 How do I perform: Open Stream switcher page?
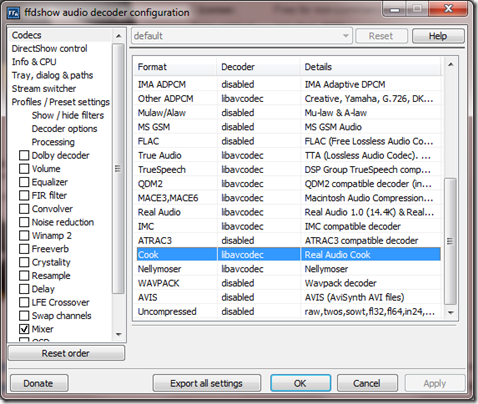coord(44,89)
